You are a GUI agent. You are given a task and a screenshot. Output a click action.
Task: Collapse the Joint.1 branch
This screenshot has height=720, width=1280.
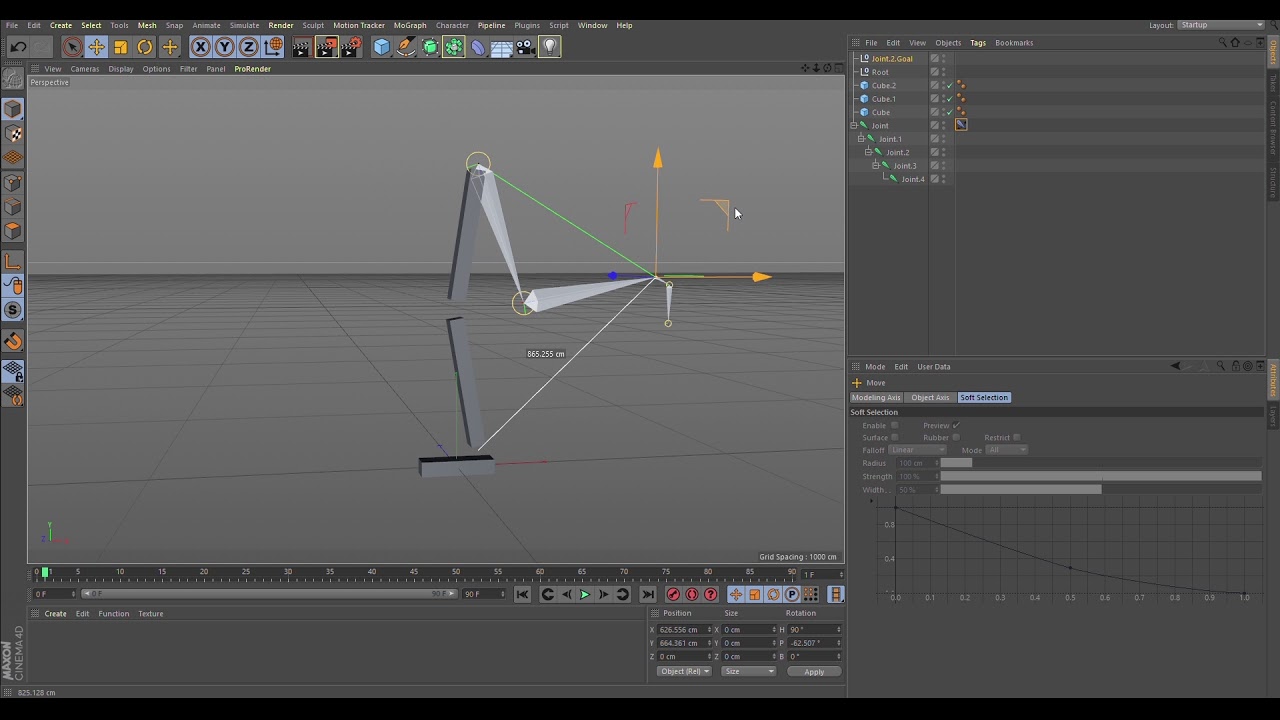pyautogui.click(x=861, y=139)
